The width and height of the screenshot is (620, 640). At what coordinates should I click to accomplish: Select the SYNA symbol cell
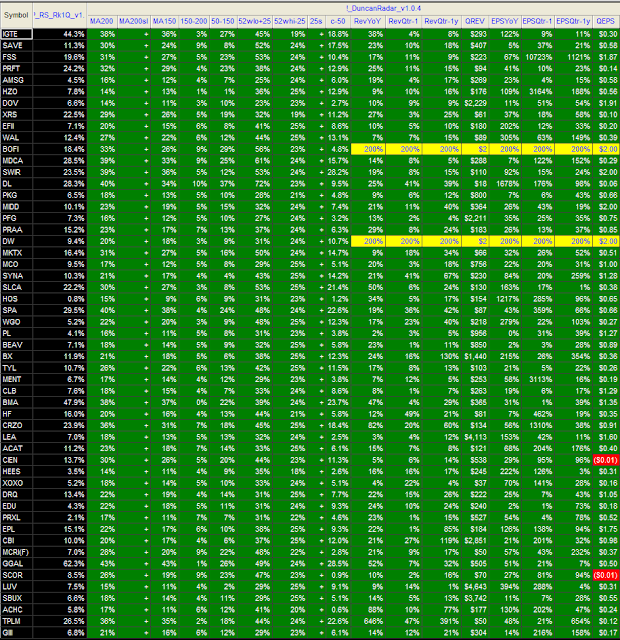(x=16, y=276)
